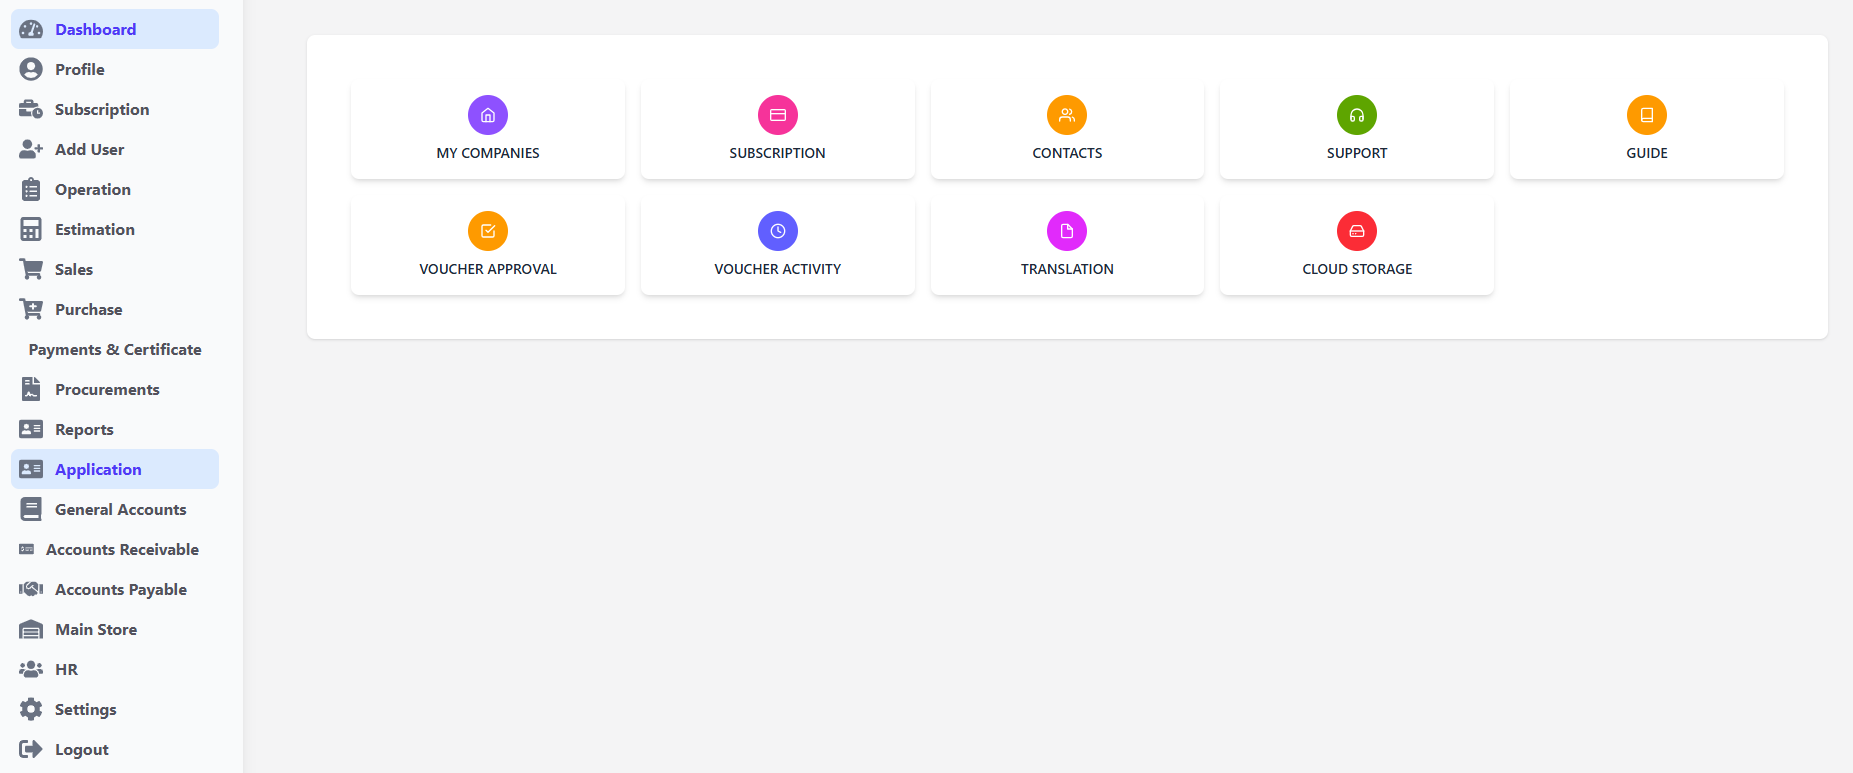Image resolution: width=1853 pixels, height=773 pixels.
Task: Click the Logout exit icon
Action: click(31, 749)
